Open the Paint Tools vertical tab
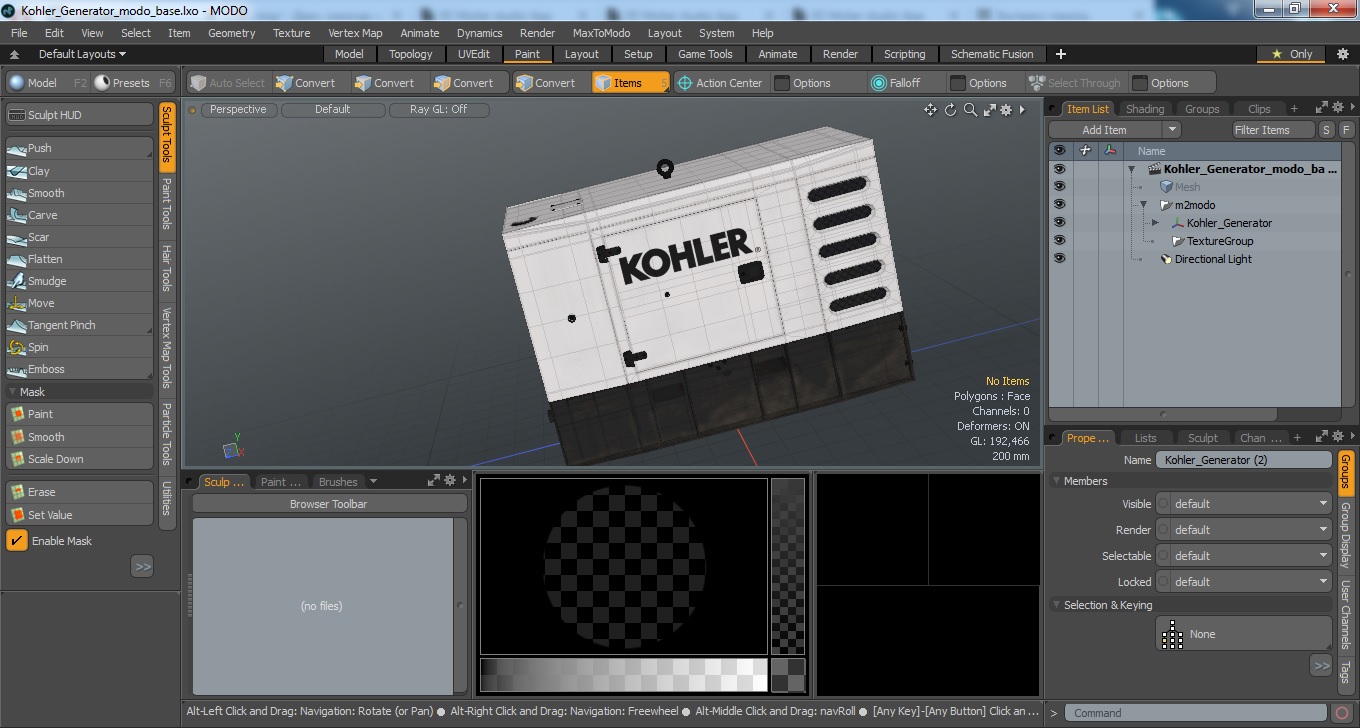Screen dimensions: 1360x728 point(167,204)
